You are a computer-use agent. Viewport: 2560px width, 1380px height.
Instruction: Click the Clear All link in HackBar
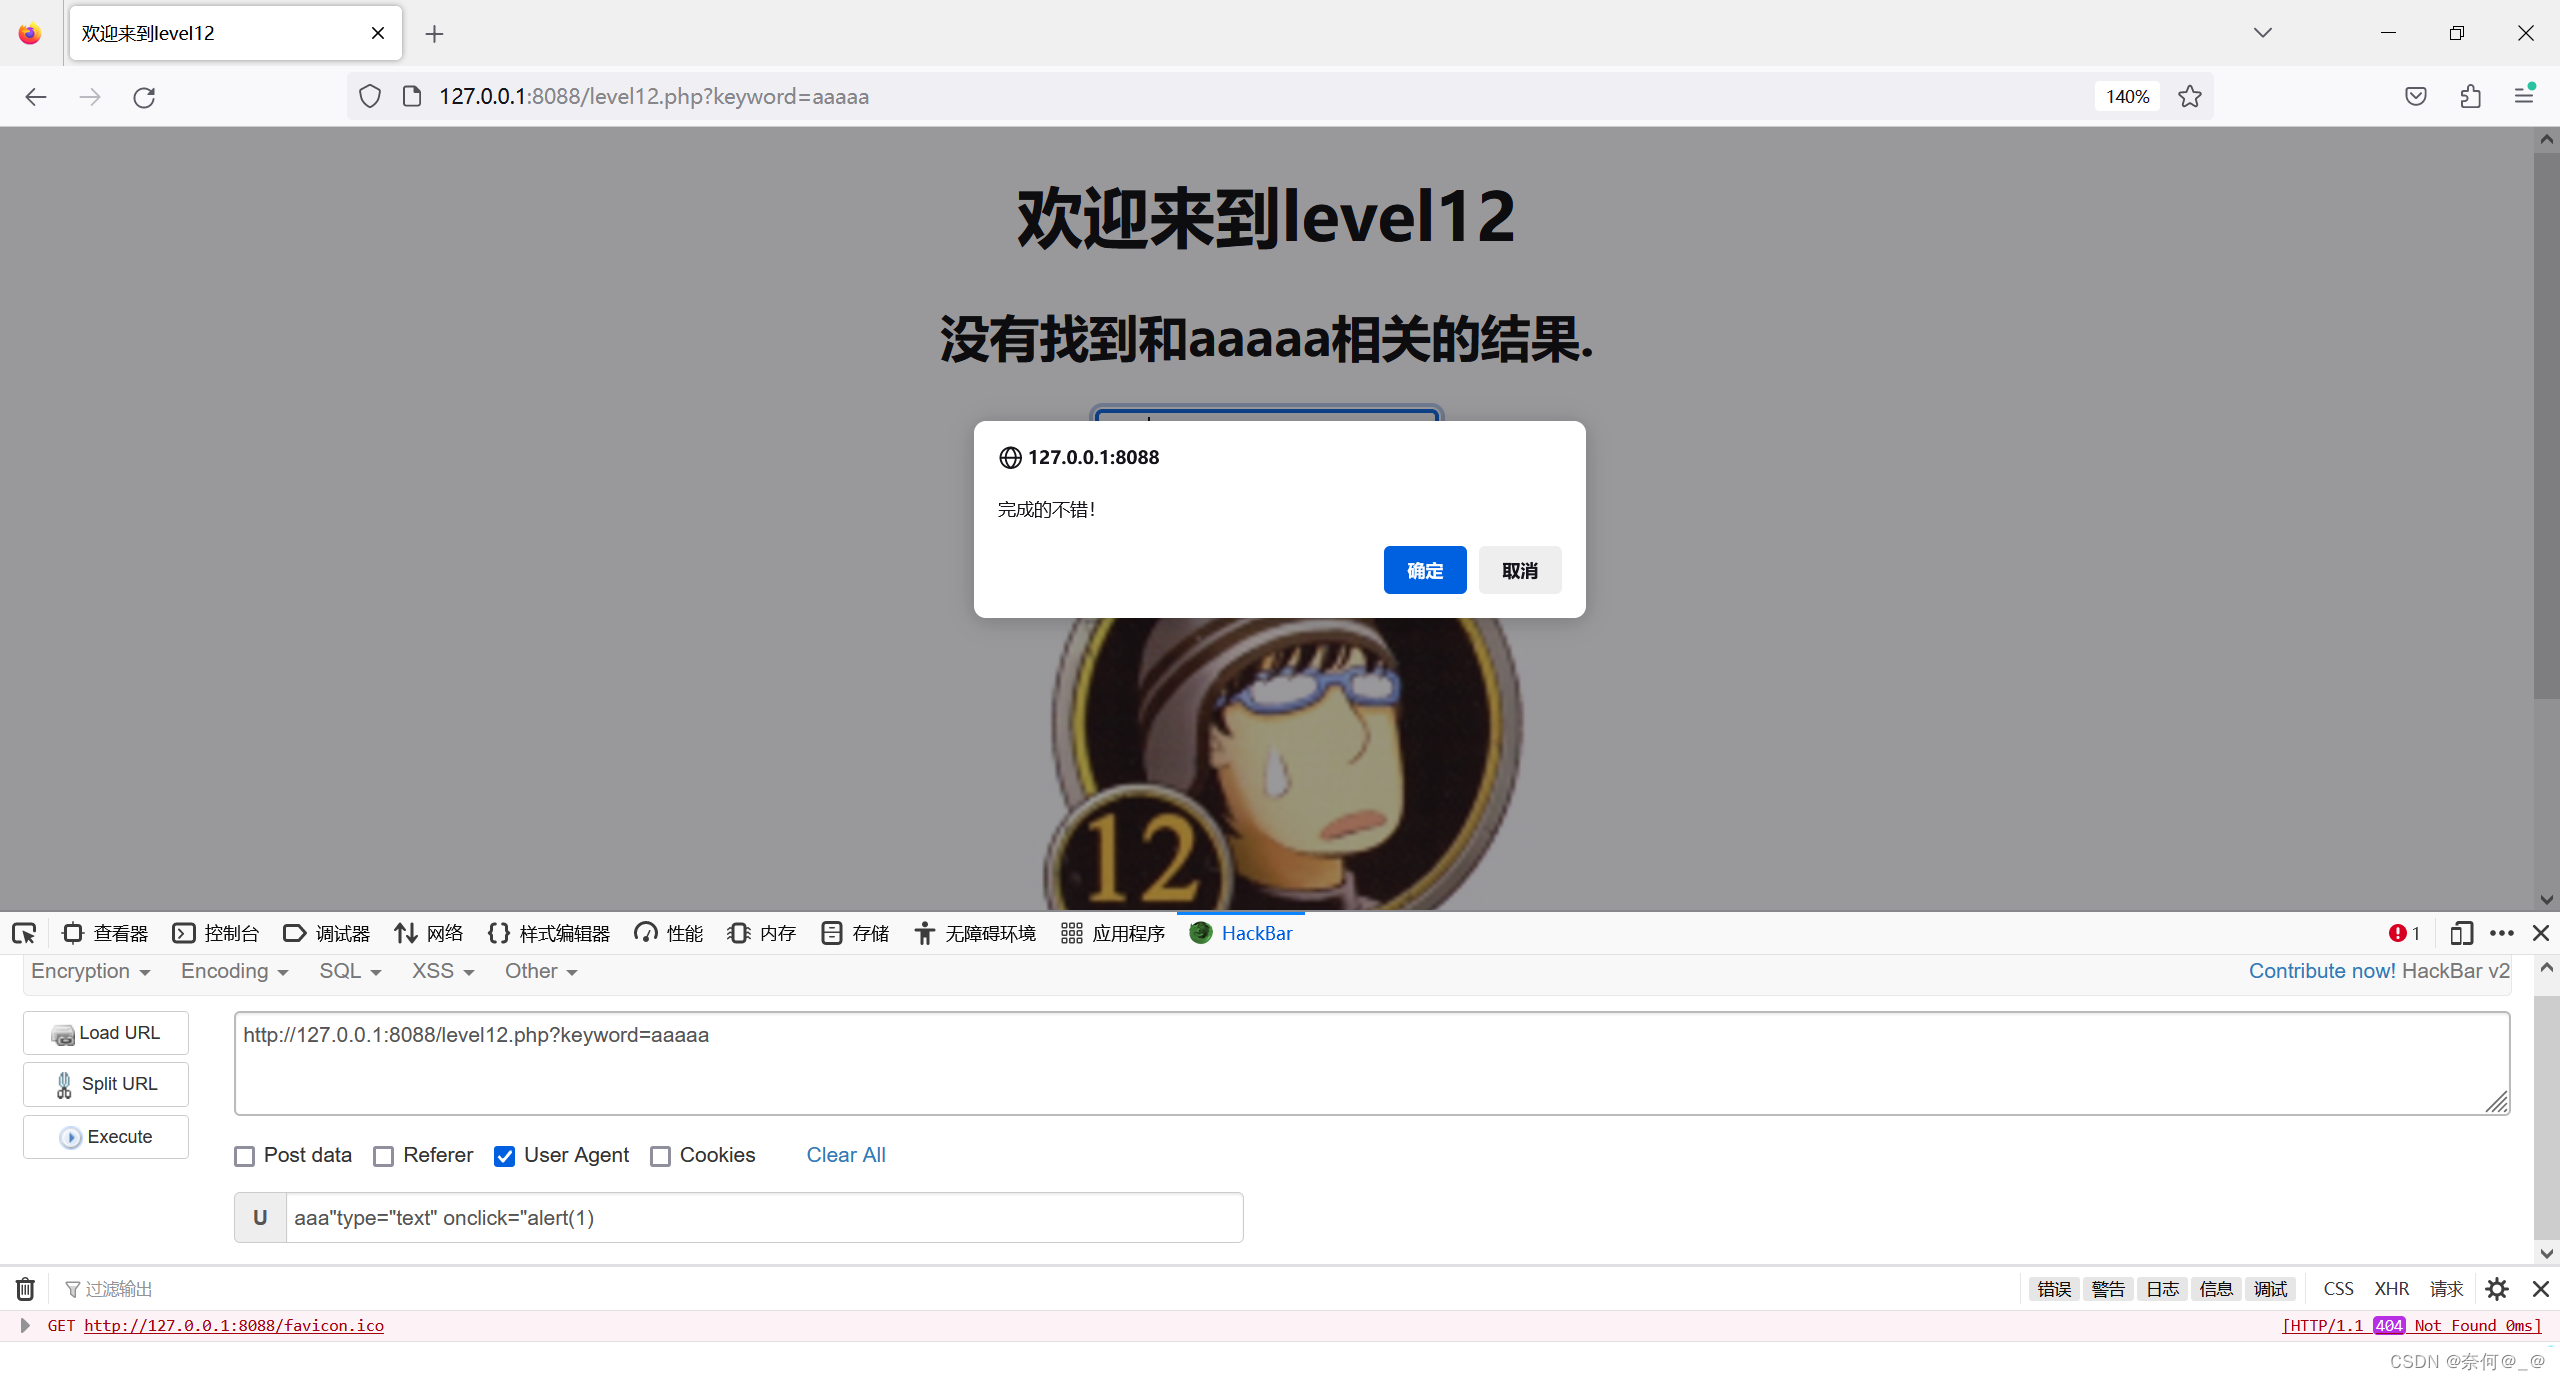(x=844, y=1154)
